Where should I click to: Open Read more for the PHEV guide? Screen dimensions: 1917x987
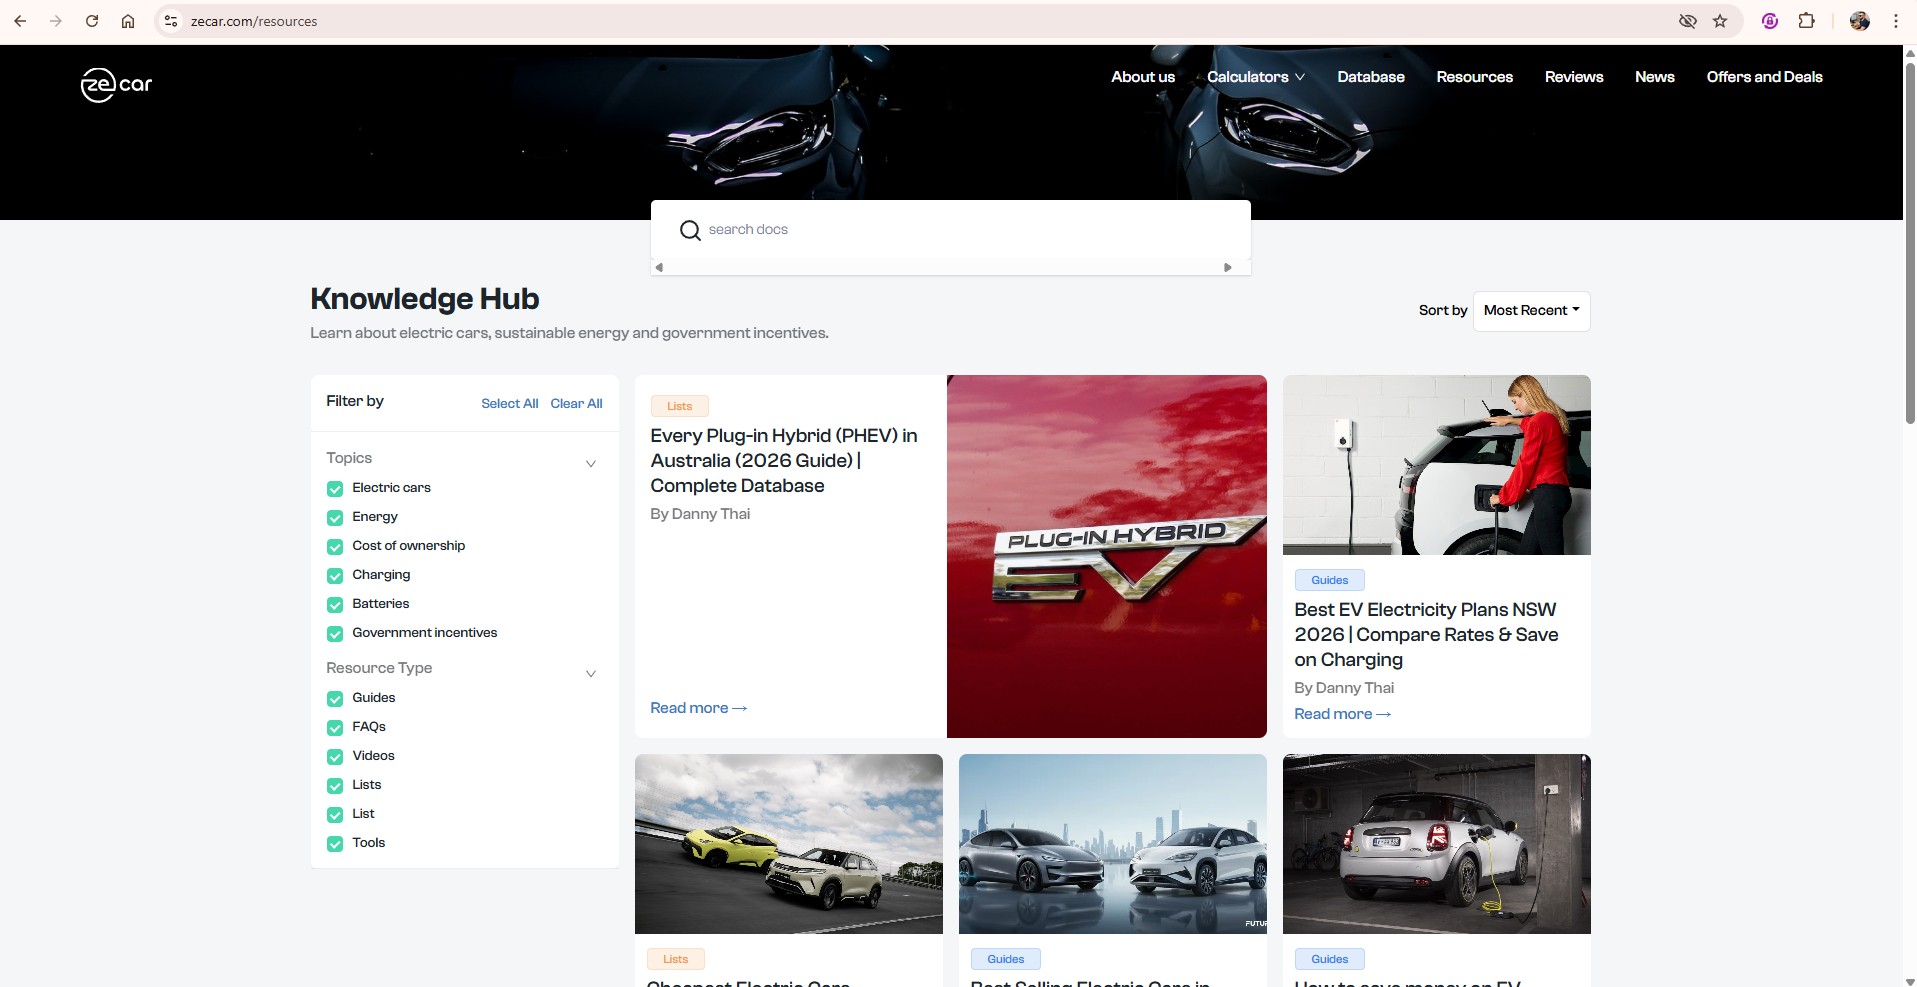point(698,708)
